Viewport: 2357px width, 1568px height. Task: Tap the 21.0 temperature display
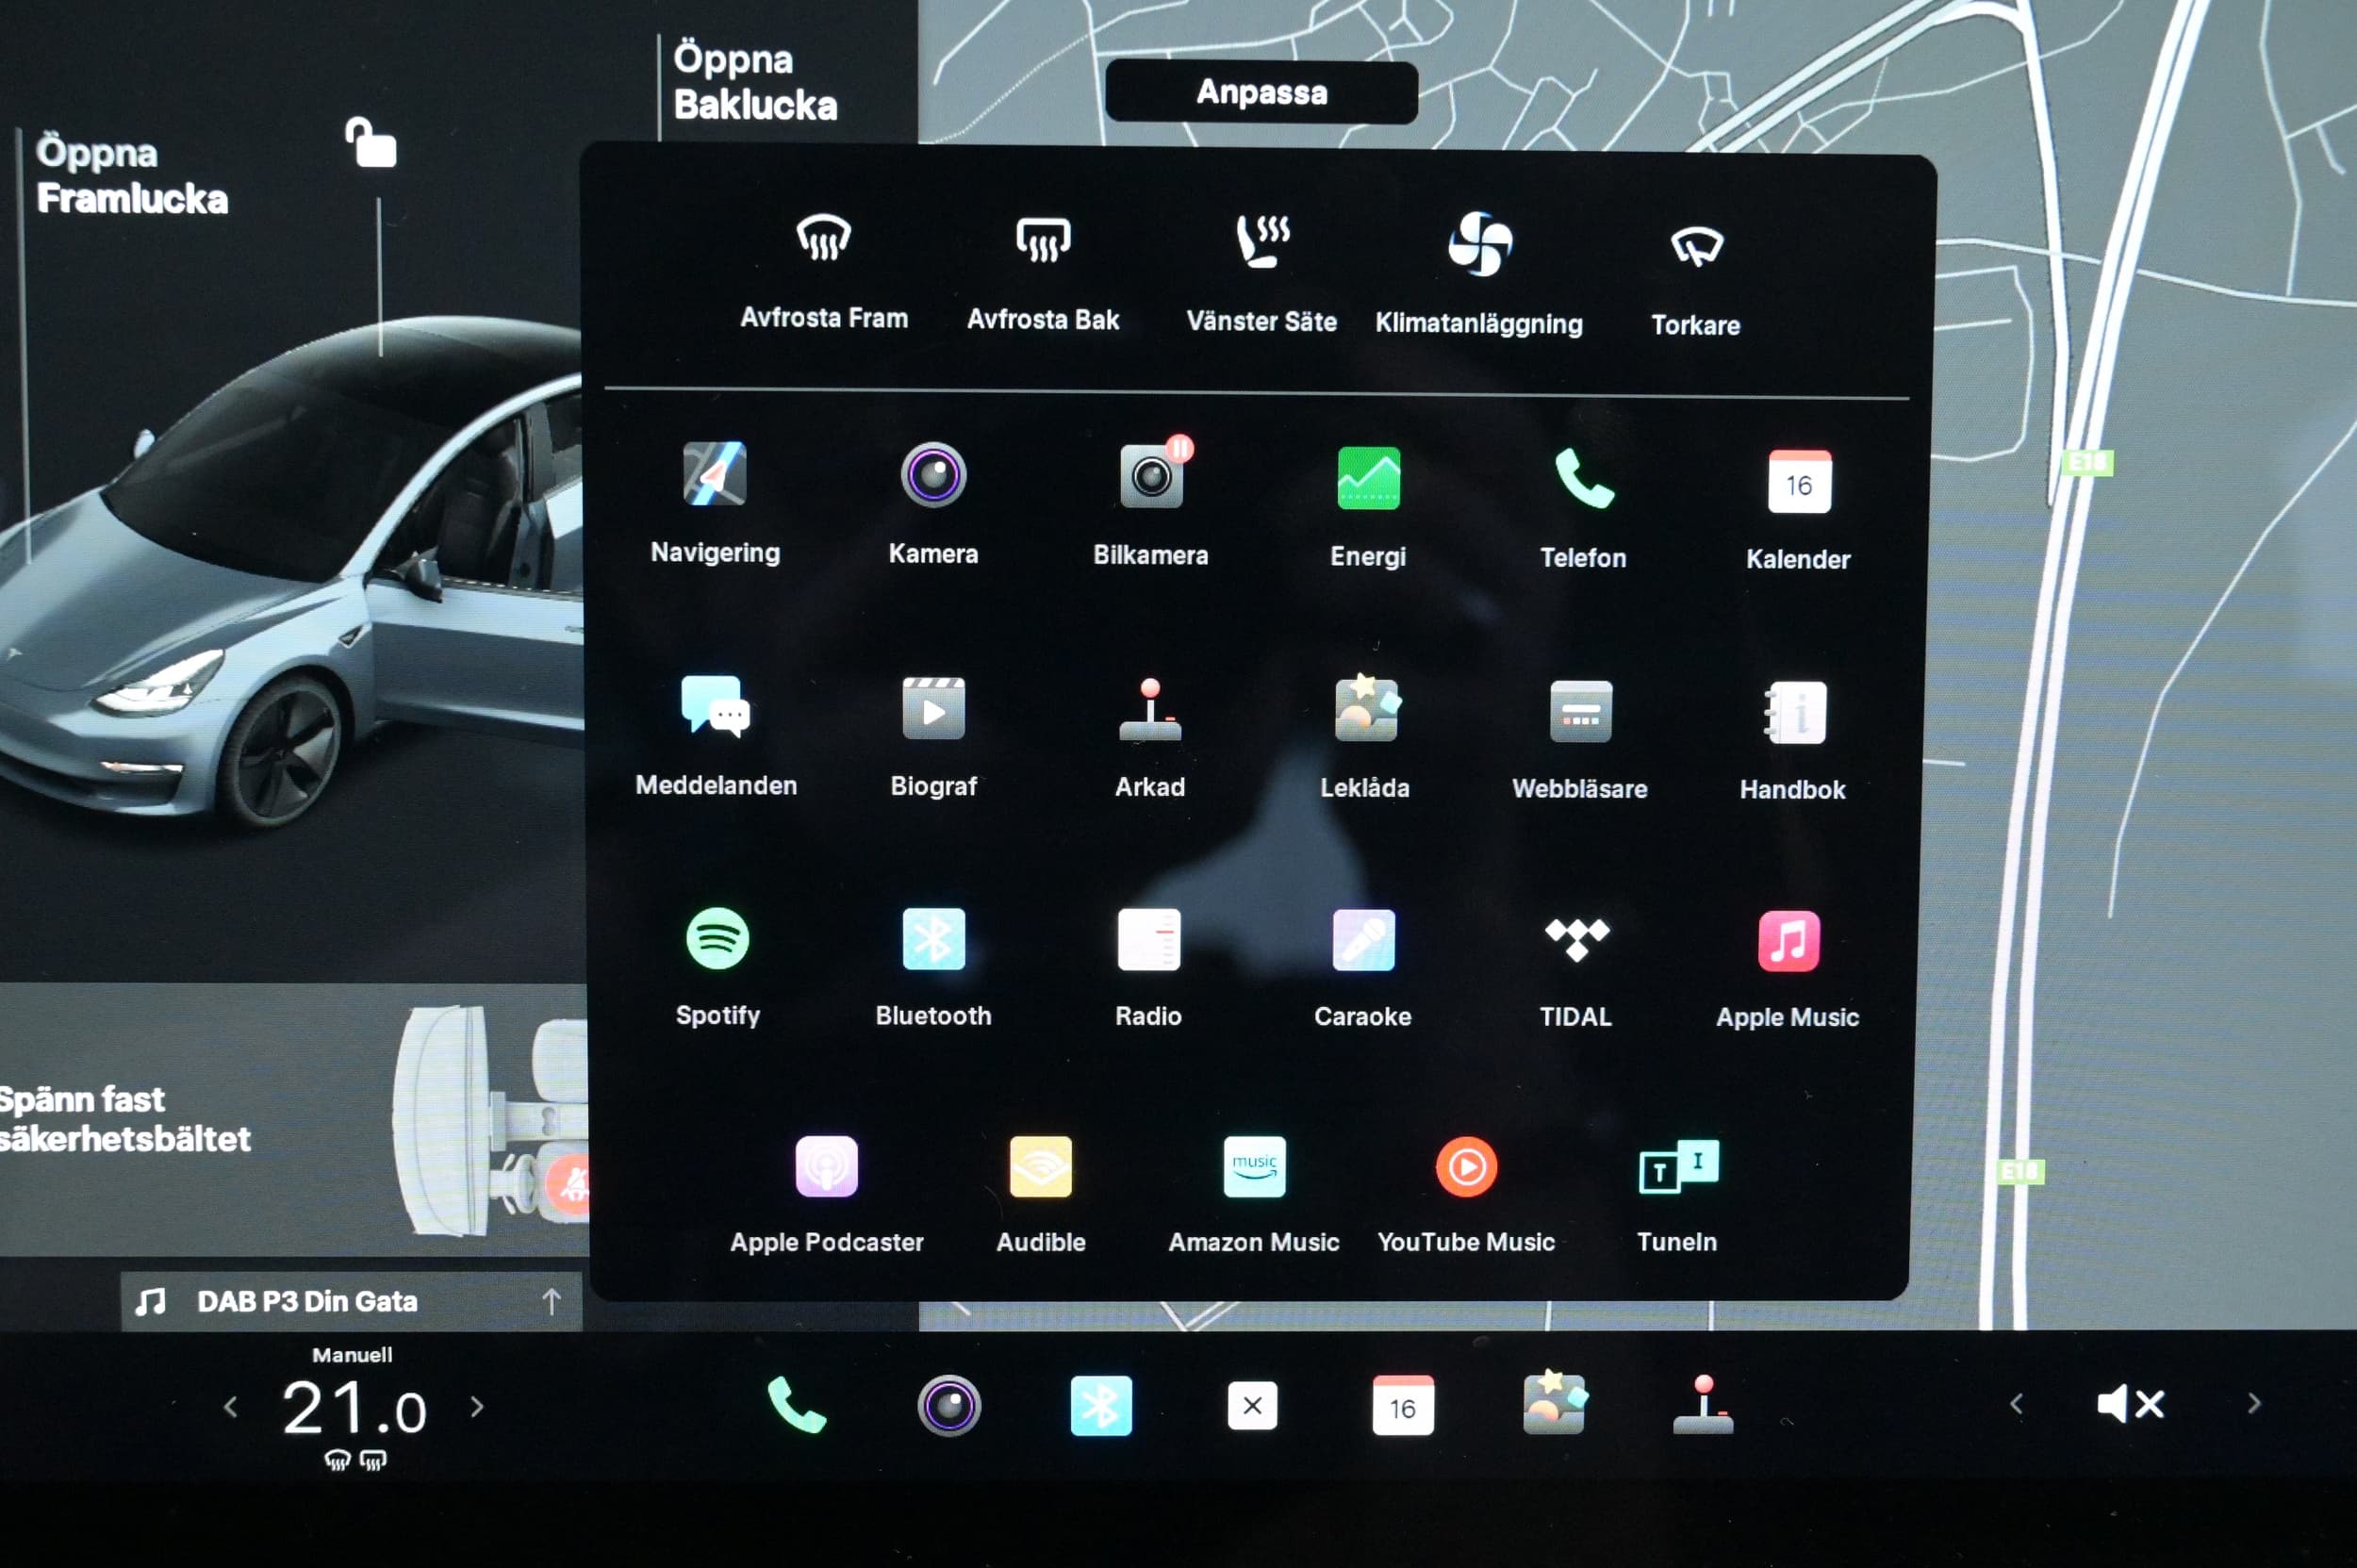coord(355,1409)
